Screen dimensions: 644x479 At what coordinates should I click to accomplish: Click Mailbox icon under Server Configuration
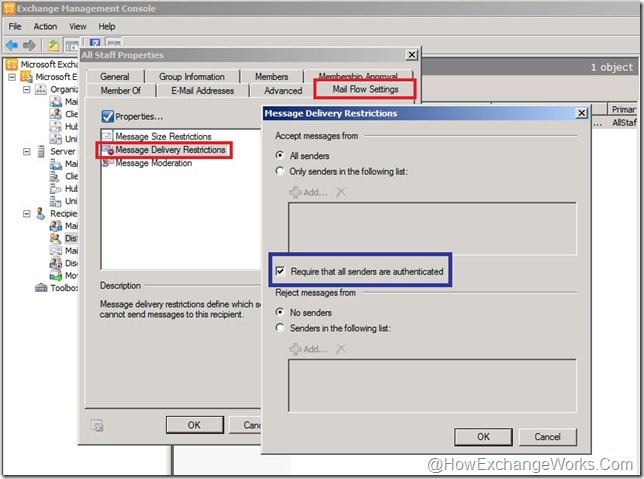click(x=55, y=164)
